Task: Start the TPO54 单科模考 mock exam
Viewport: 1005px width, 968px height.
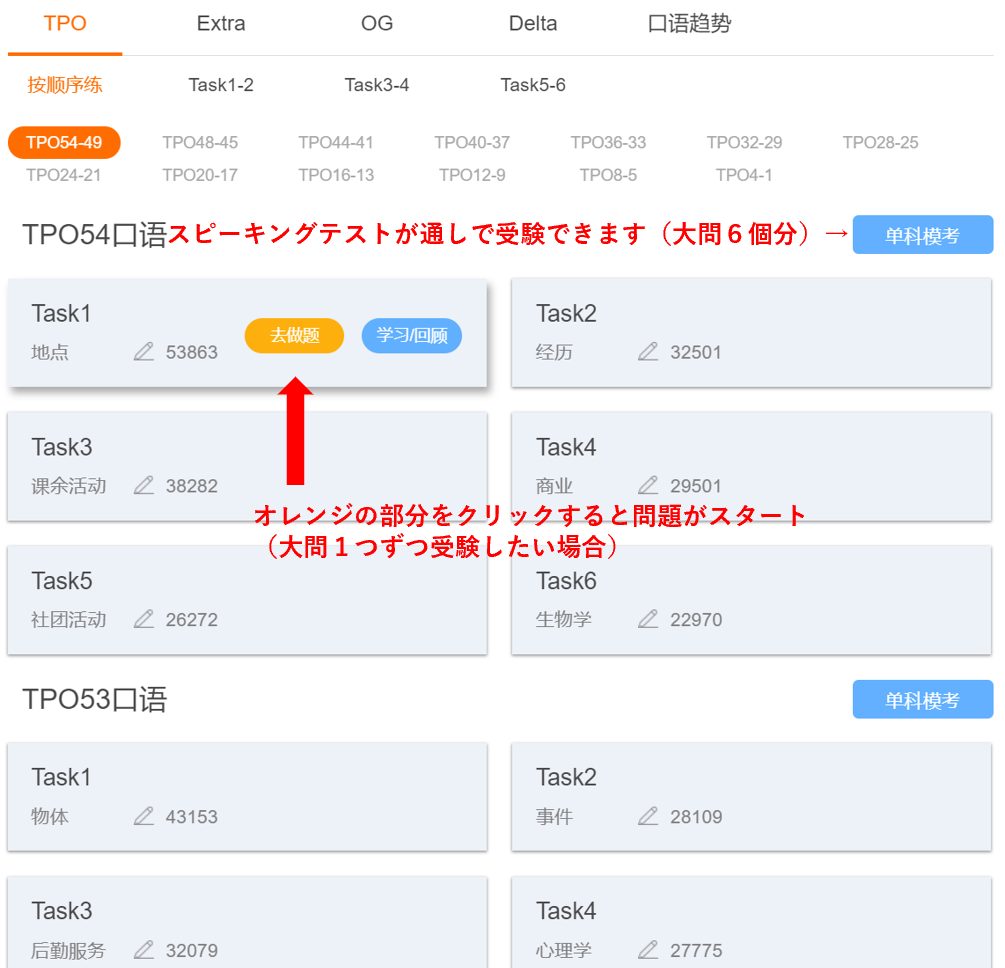Action: tap(922, 234)
